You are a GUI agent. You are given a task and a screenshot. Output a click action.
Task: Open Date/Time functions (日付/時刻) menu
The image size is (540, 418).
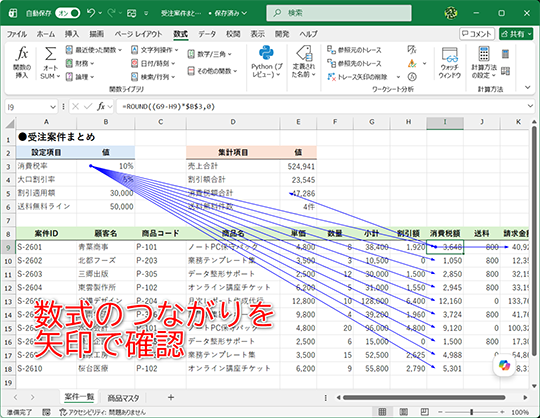[x=153, y=63]
